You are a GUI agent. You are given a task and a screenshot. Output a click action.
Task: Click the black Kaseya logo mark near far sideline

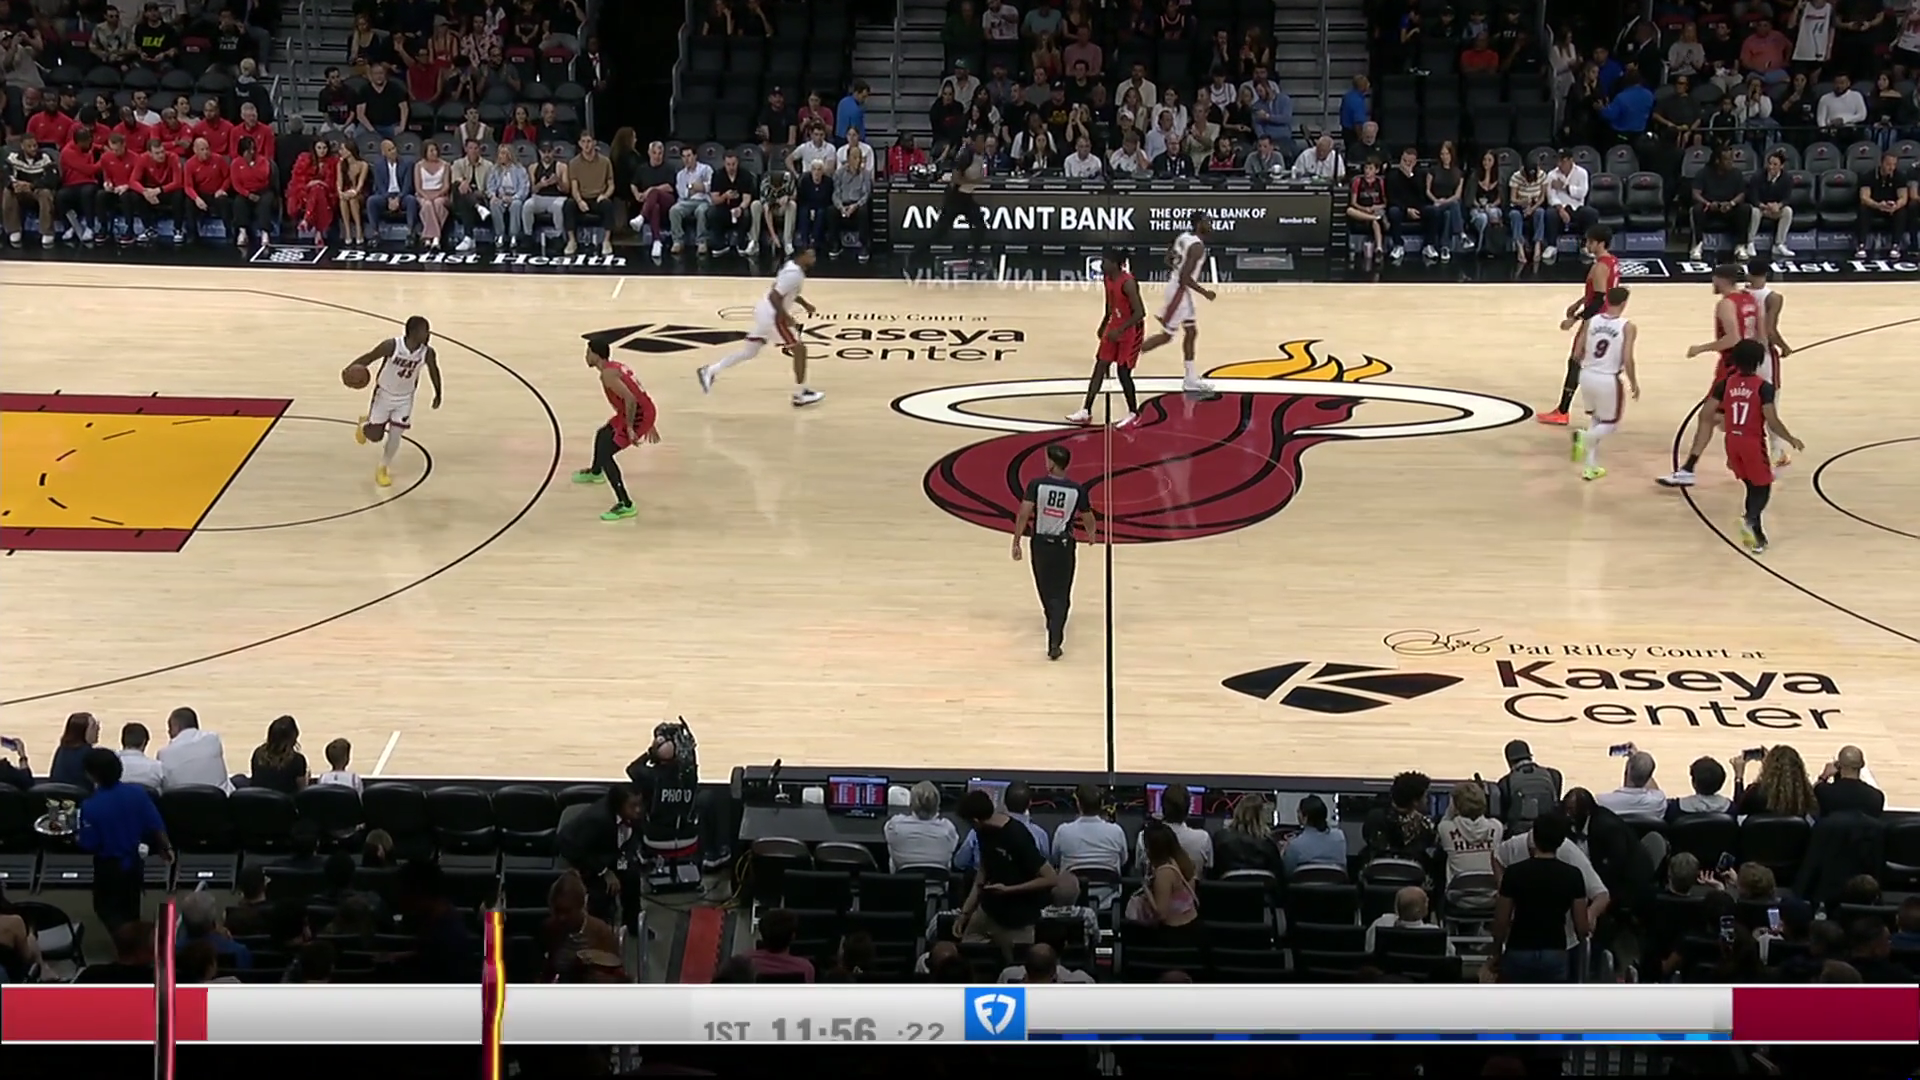tap(665, 339)
